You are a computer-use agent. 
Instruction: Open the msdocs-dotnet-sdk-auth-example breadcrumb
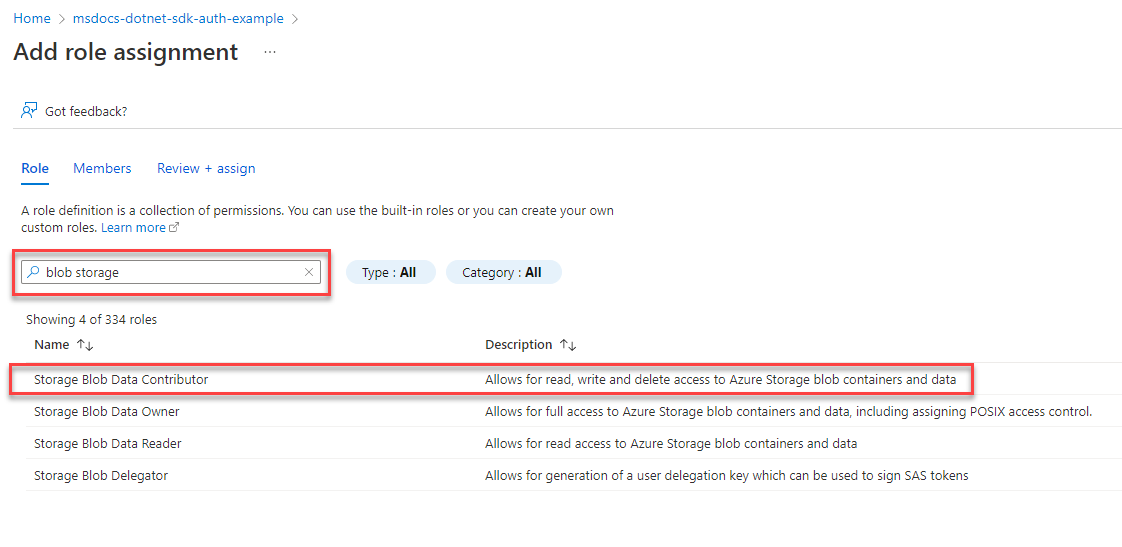pos(178,19)
